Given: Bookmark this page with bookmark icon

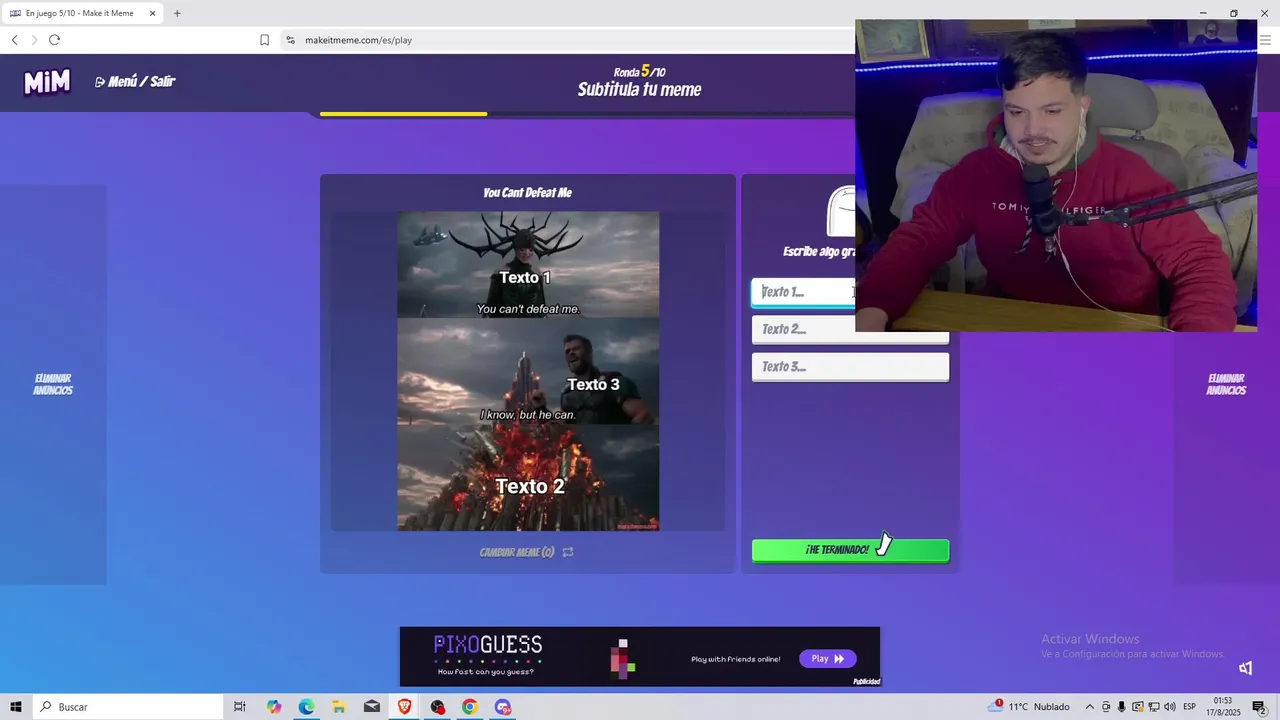Looking at the screenshot, I should (x=264, y=40).
